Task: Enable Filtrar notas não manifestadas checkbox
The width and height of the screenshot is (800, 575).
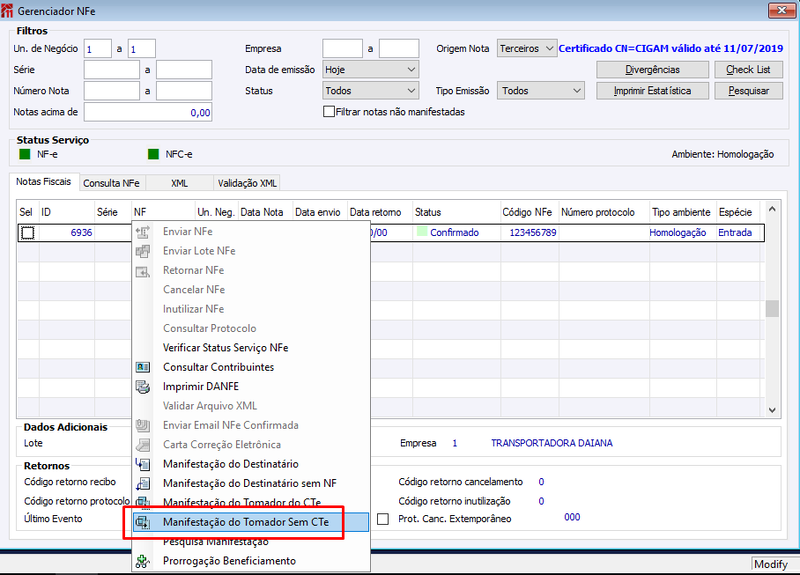Action: pyautogui.click(x=329, y=111)
